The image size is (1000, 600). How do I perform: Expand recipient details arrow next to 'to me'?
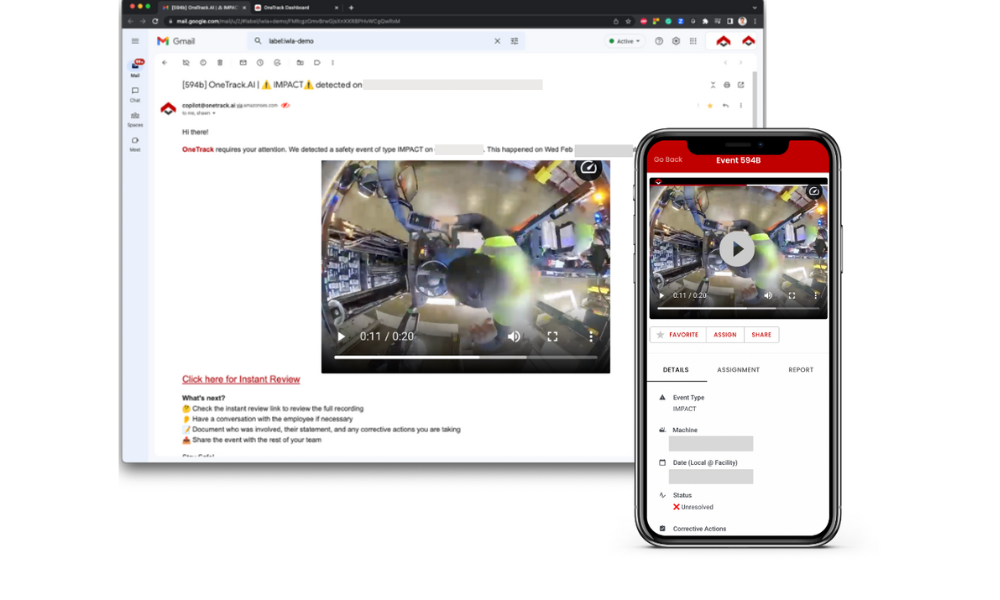pos(213,113)
